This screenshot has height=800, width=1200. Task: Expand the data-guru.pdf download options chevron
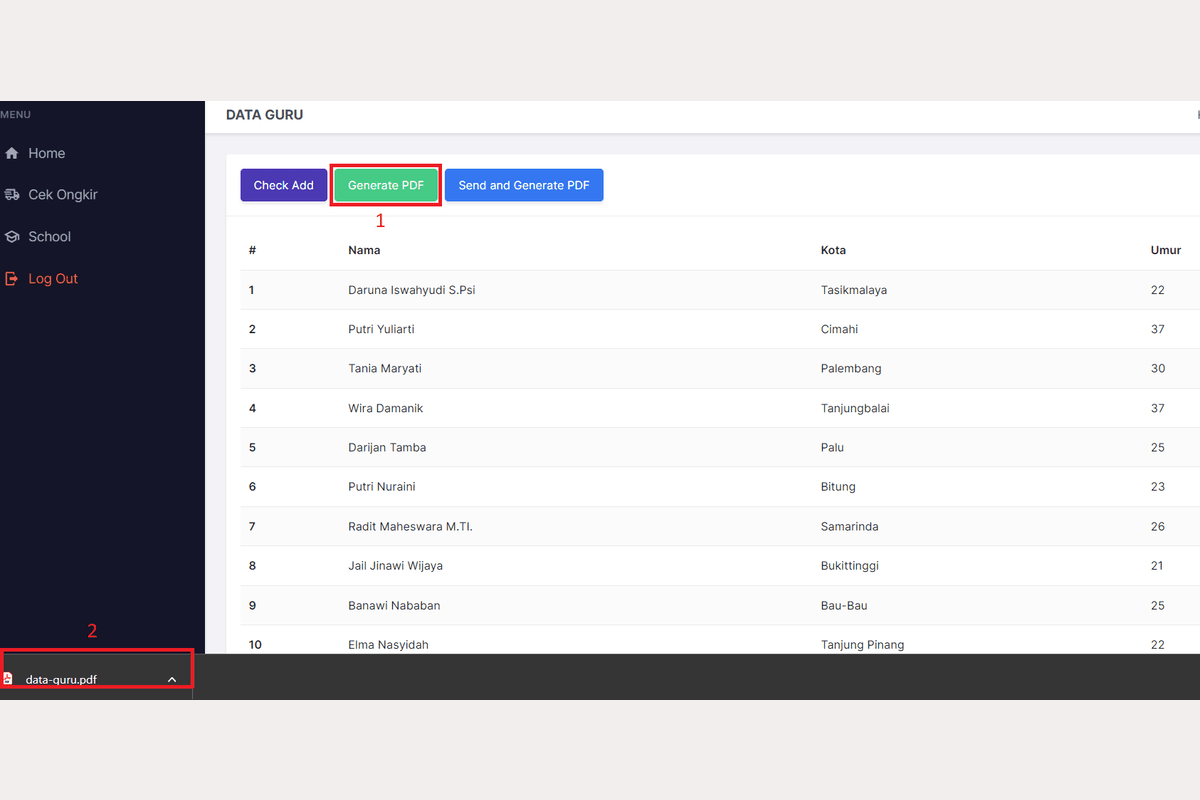point(172,679)
